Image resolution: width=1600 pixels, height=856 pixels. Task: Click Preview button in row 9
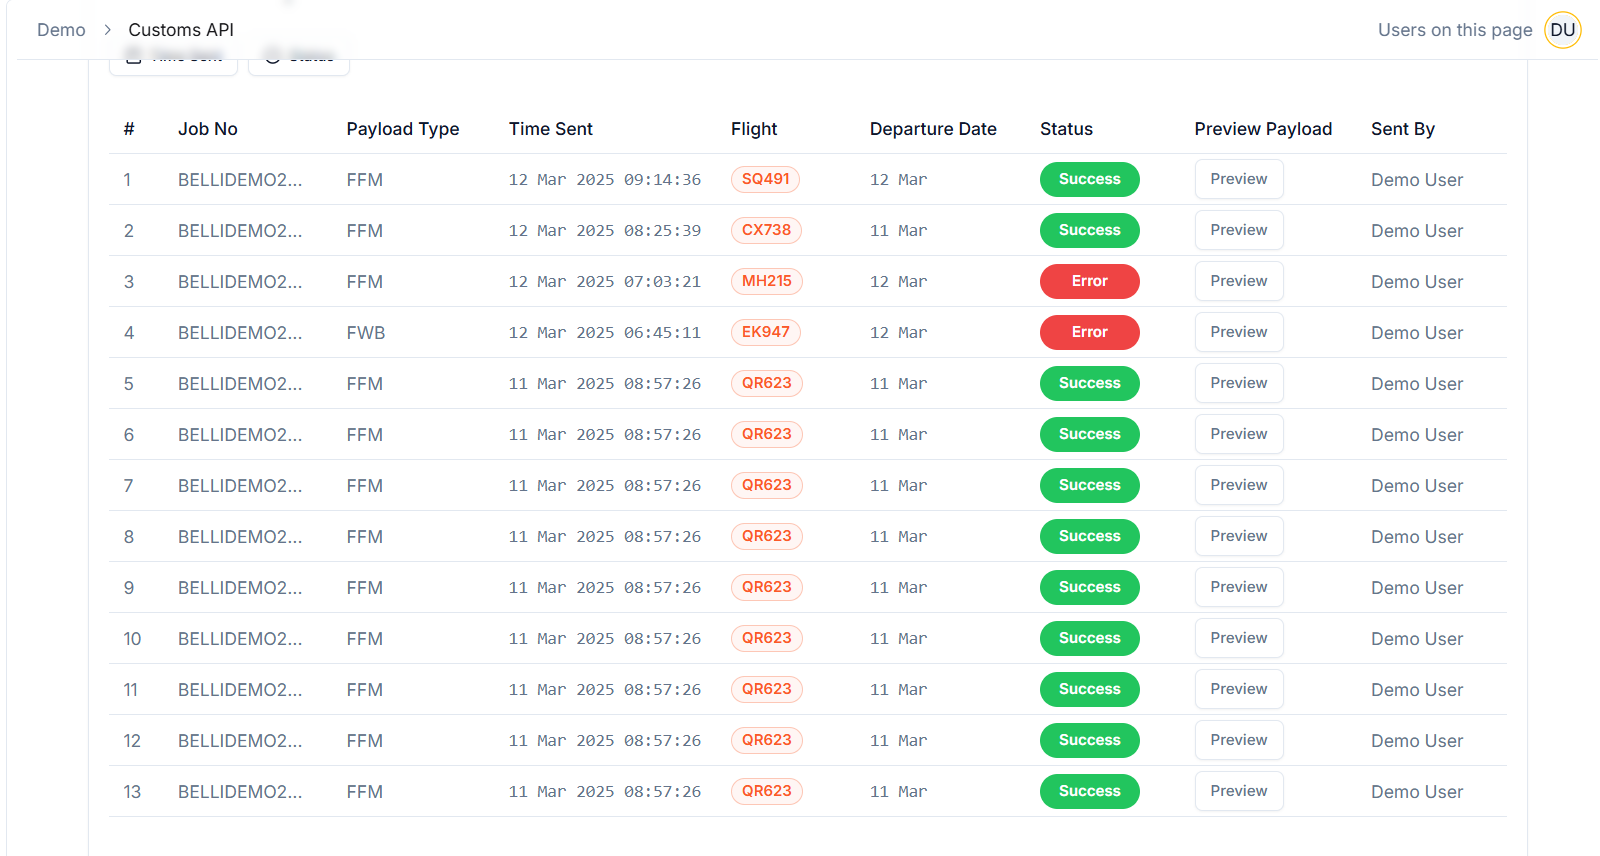coord(1238,587)
